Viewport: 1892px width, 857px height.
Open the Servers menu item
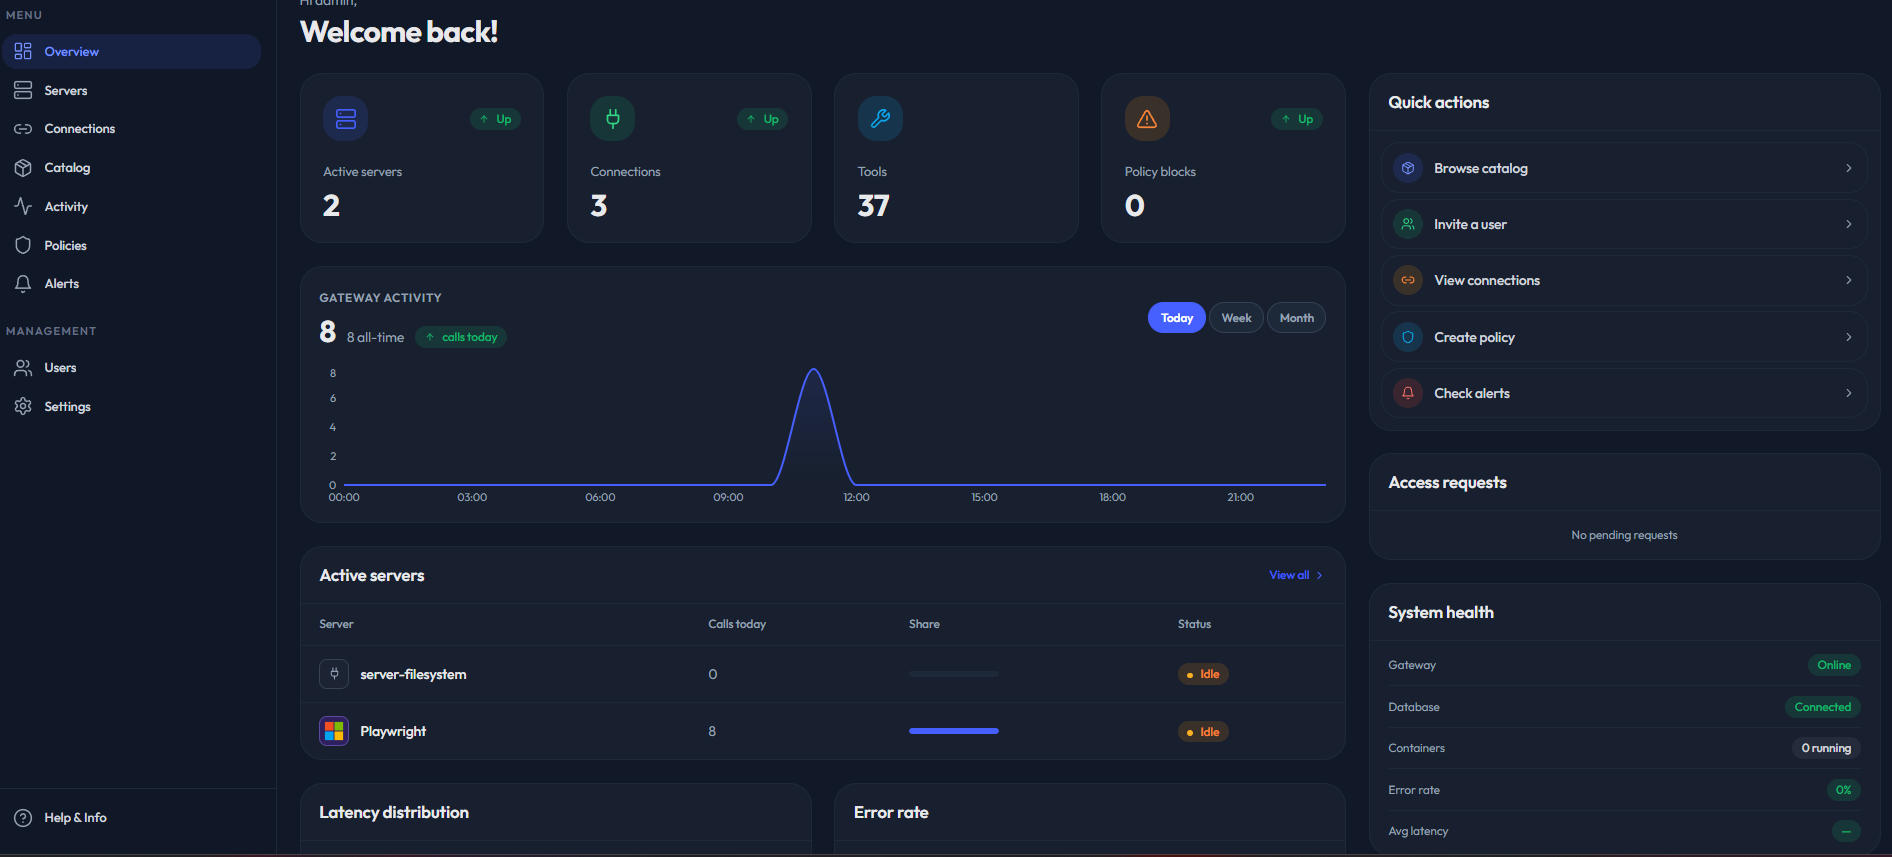132,90
